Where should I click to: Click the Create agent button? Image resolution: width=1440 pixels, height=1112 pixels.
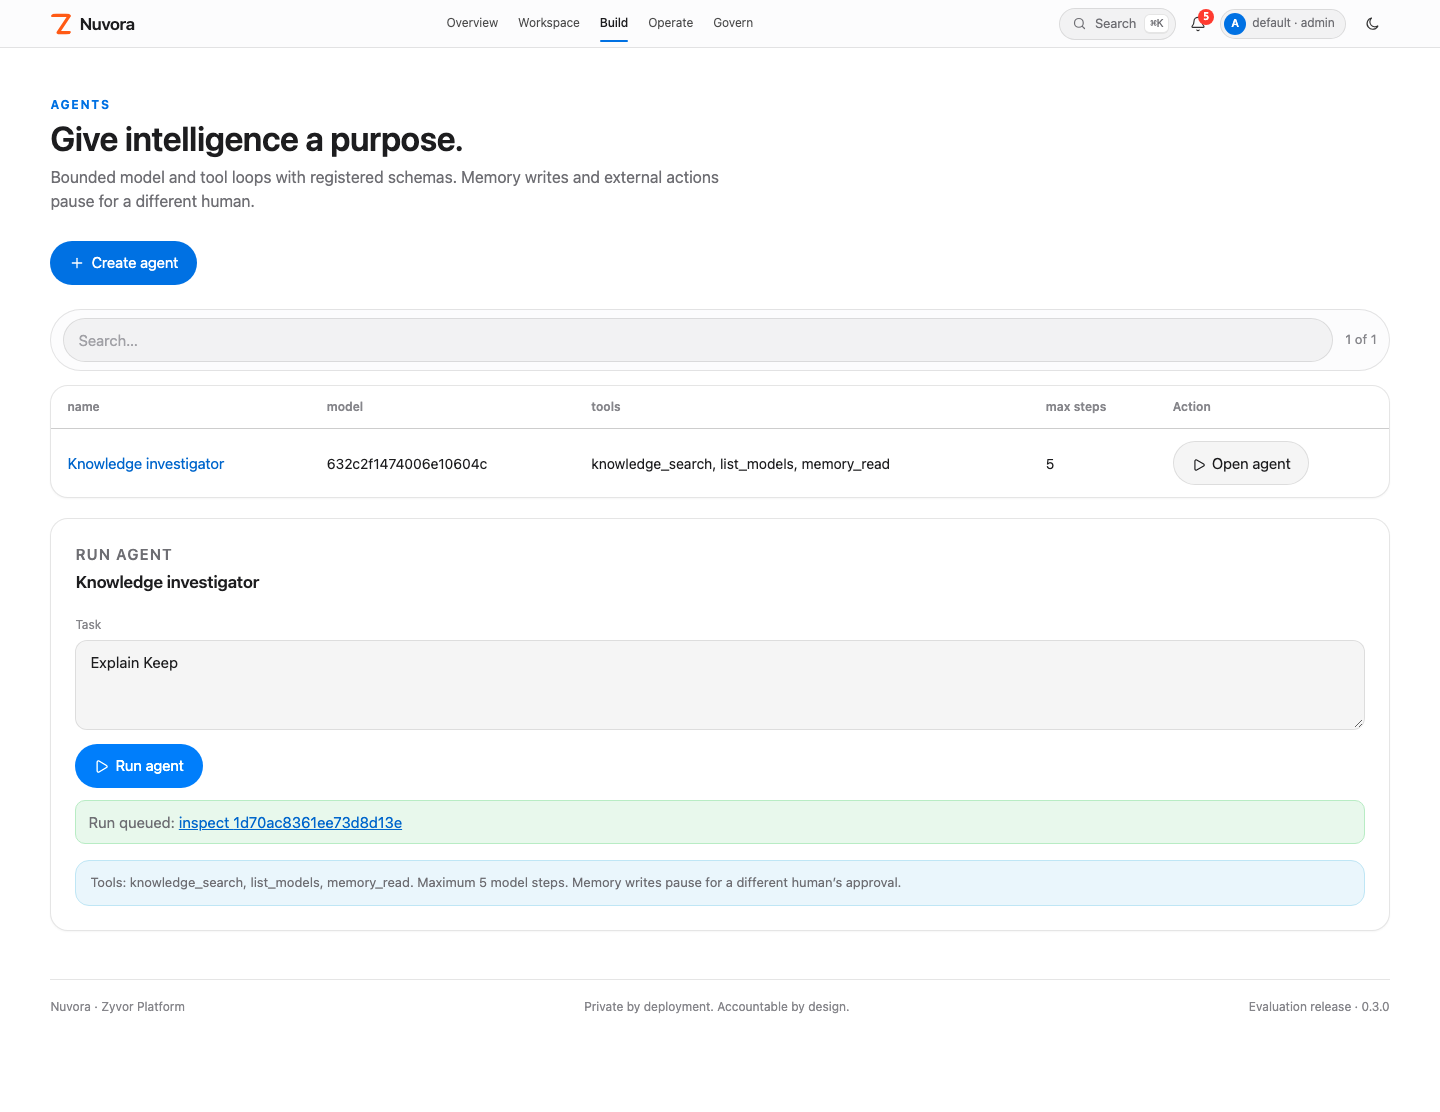tap(124, 263)
